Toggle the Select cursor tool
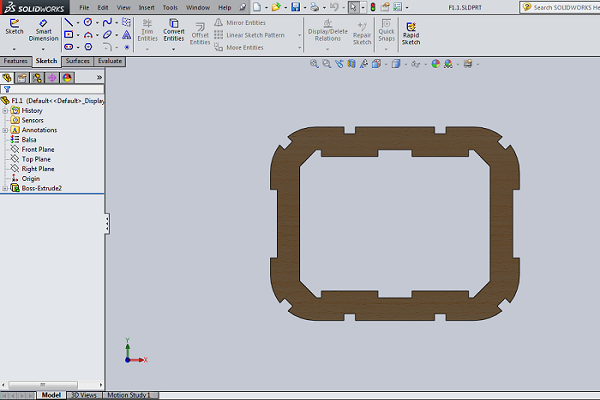The height and width of the screenshot is (400, 600). pyautogui.click(x=353, y=7)
